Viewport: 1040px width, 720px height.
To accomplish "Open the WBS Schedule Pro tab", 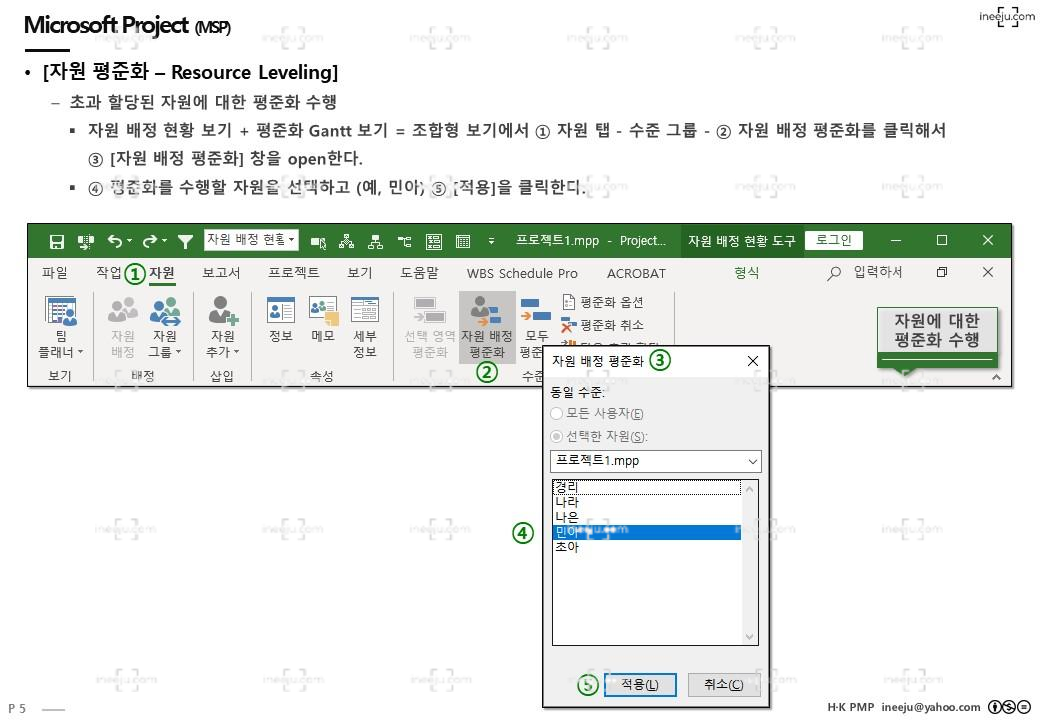I will pyautogui.click(x=522, y=274).
